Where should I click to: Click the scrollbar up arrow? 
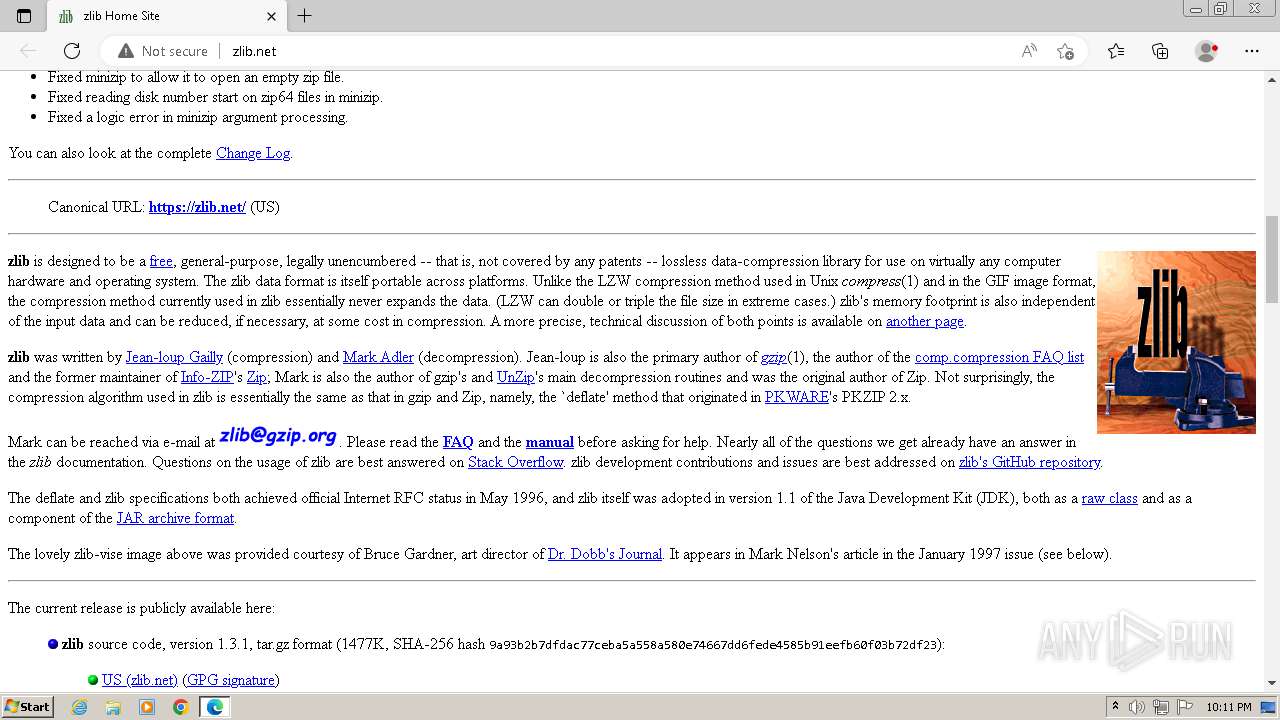(x=1272, y=79)
